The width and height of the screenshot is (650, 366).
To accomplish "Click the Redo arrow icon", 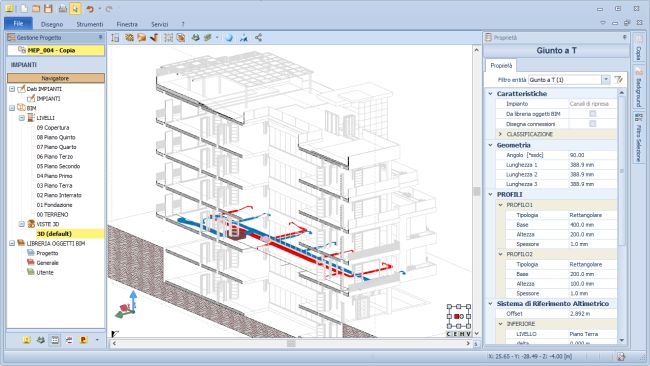I will click(x=109, y=9).
